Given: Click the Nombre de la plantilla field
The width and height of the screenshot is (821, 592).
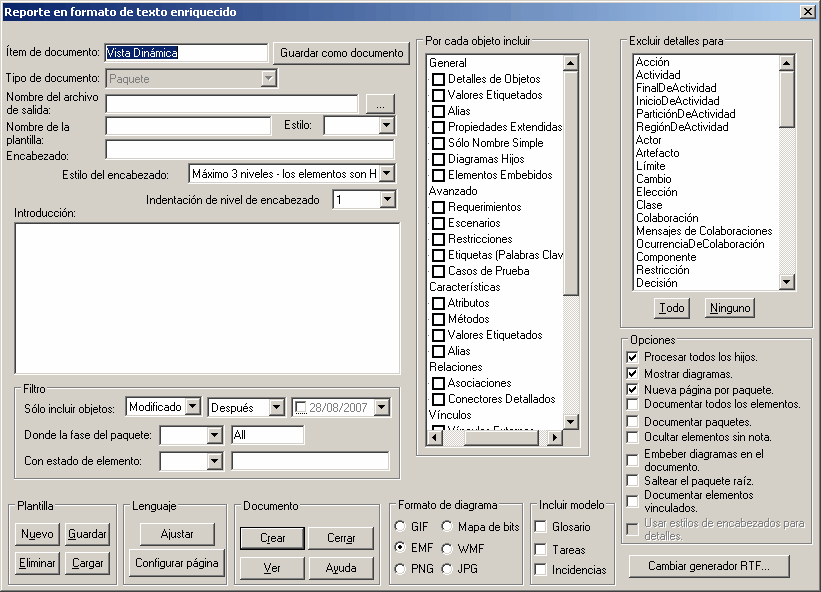Looking at the screenshot, I should click(x=188, y=126).
